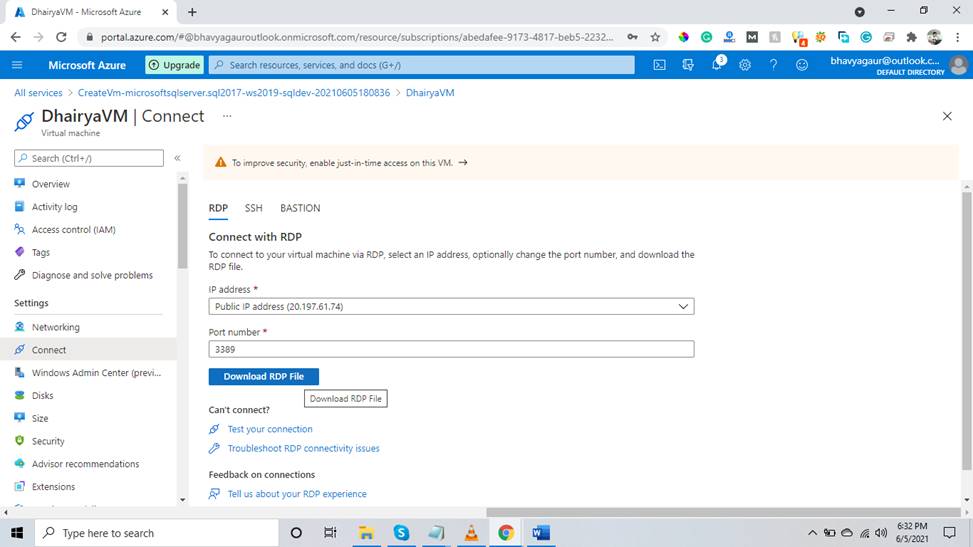This screenshot has width=973, height=547.
Task: Open Advisor recommendations
Action: (x=85, y=464)
